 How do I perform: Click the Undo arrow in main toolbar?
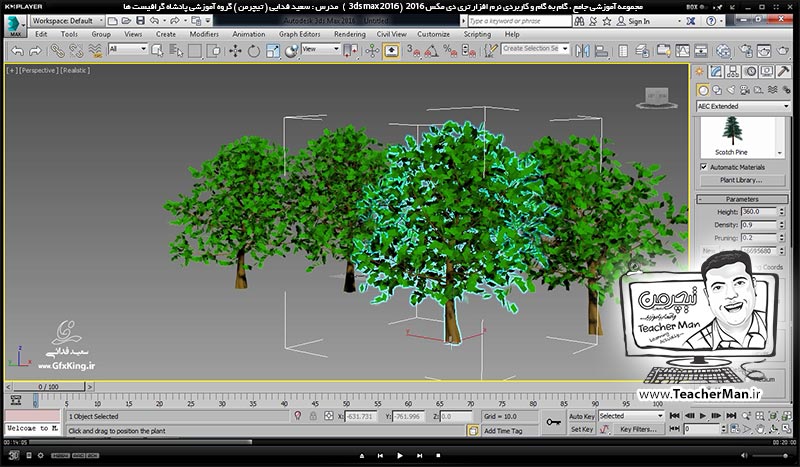(x=17, y=51)
